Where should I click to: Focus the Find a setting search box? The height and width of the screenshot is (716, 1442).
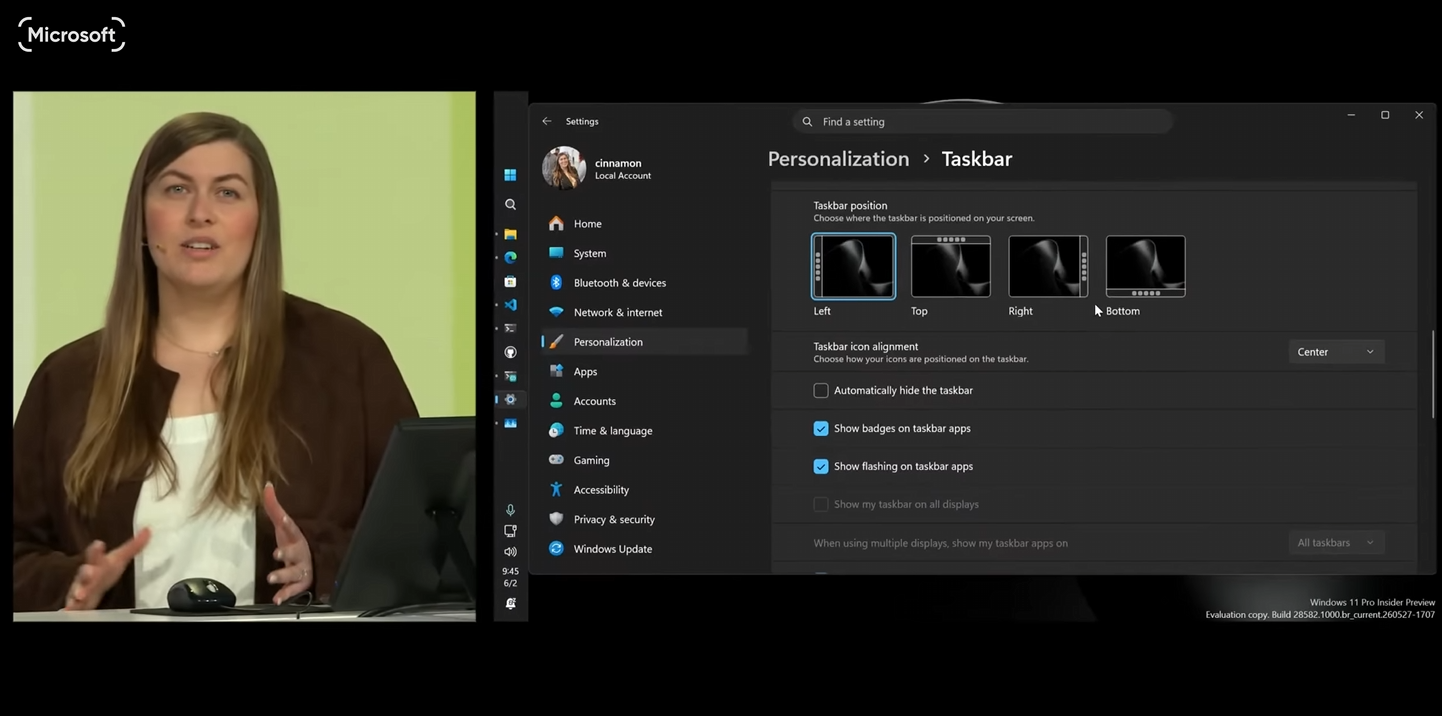tap(982, 122)
